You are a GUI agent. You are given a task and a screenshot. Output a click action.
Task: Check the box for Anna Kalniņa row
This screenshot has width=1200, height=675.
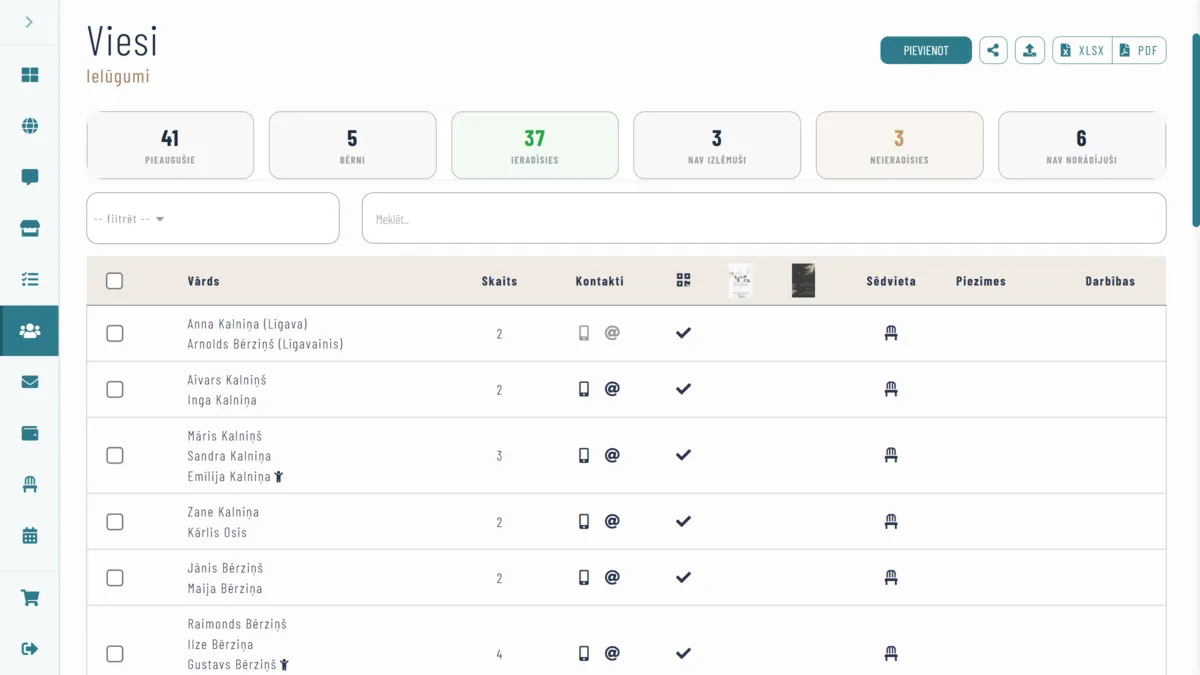(x=115, y=333)
